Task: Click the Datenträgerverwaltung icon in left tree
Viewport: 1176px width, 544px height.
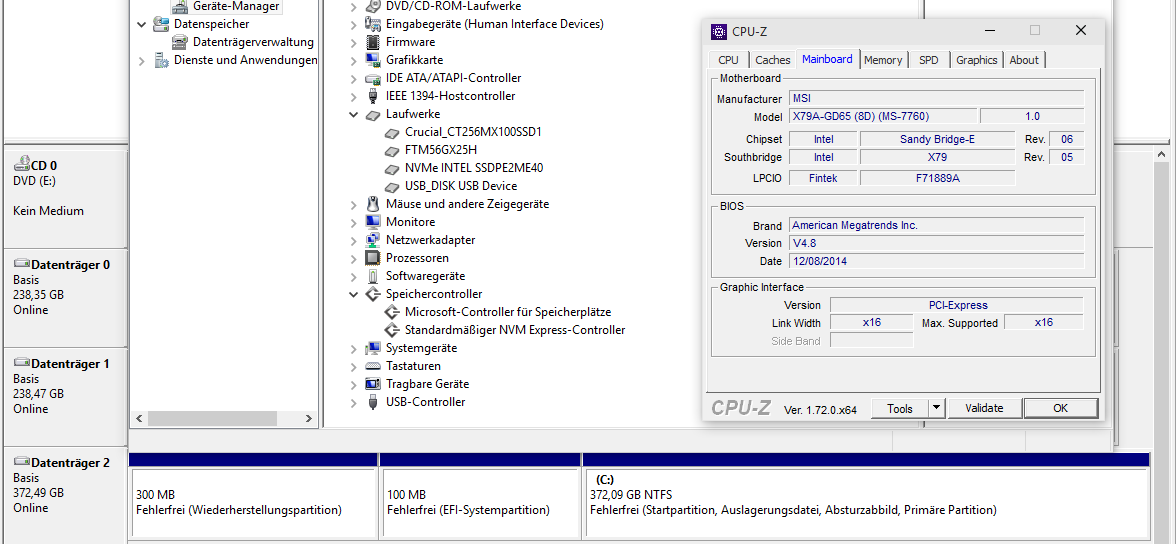Action: click(x=180, y=42)
